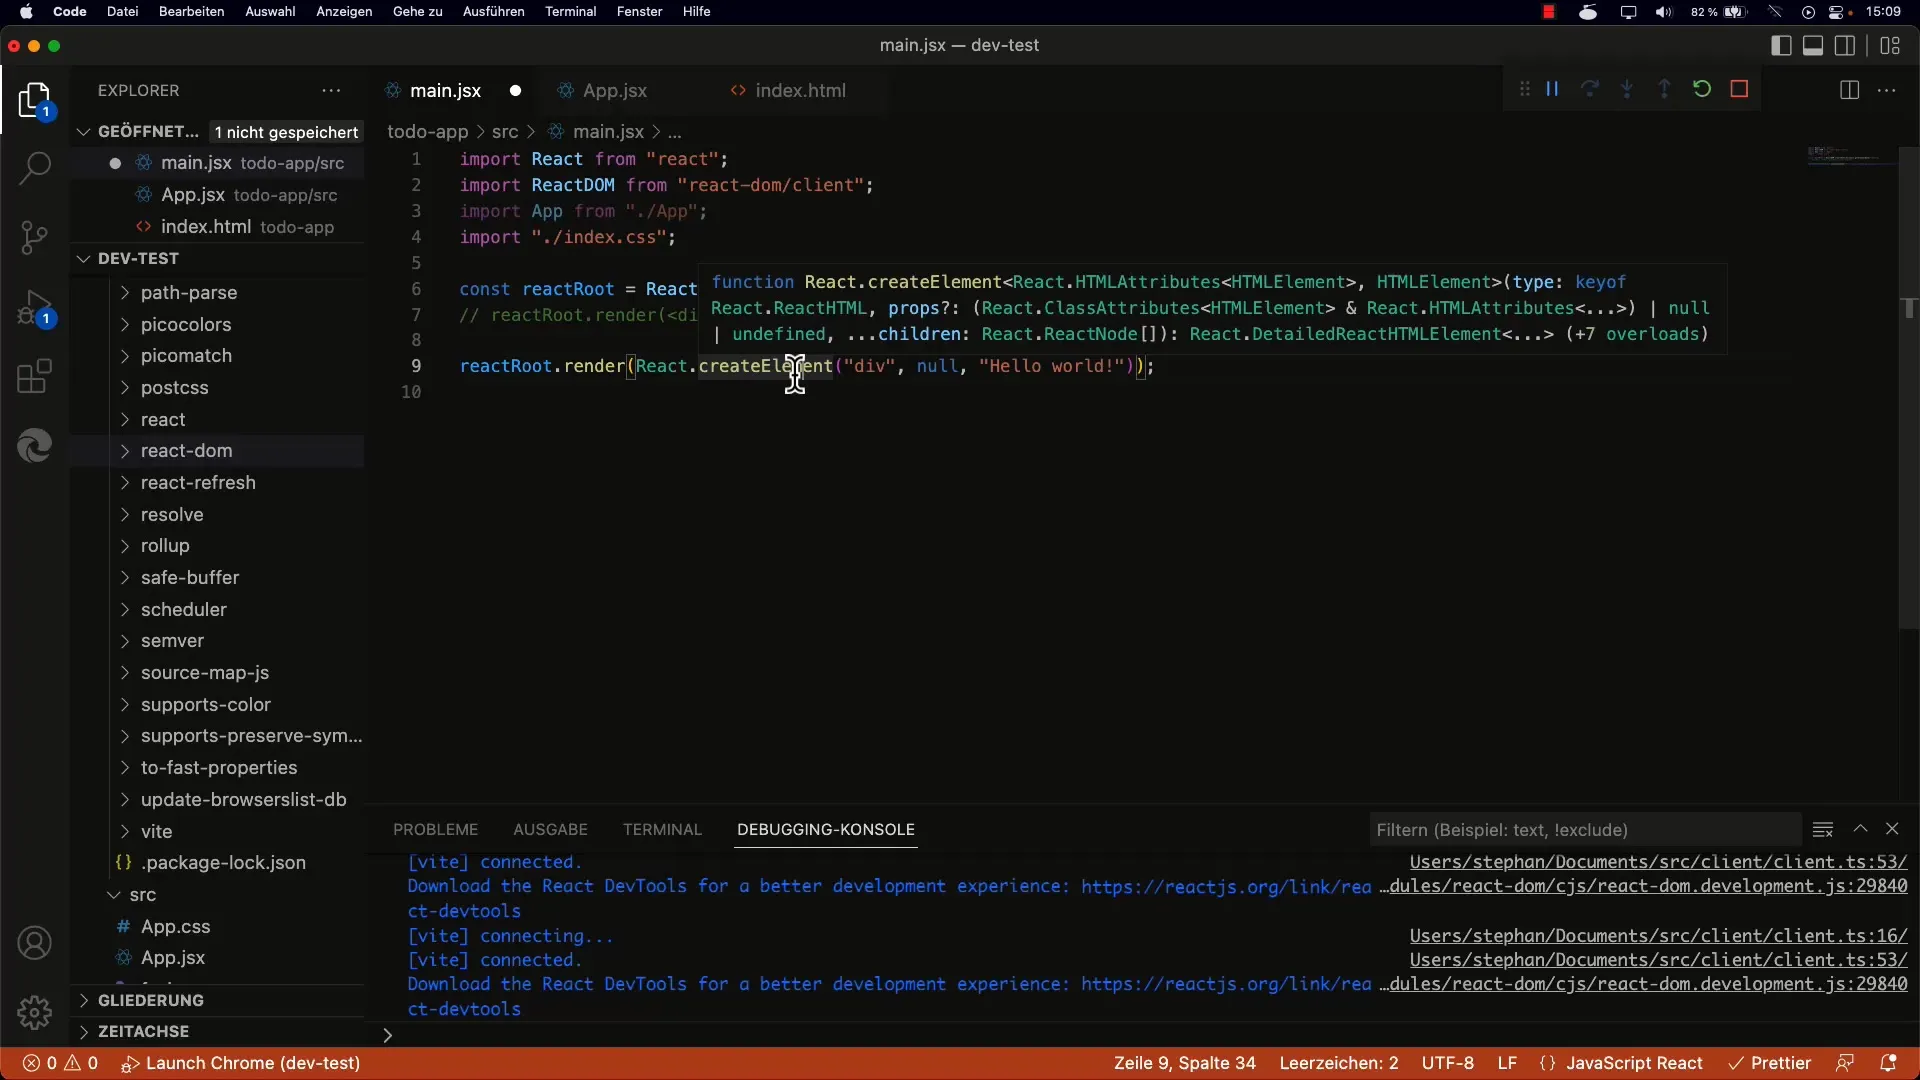Open client.ts:16 source link
Viewport: 1920px width, 1080px height.
[x=1658, y=936]
